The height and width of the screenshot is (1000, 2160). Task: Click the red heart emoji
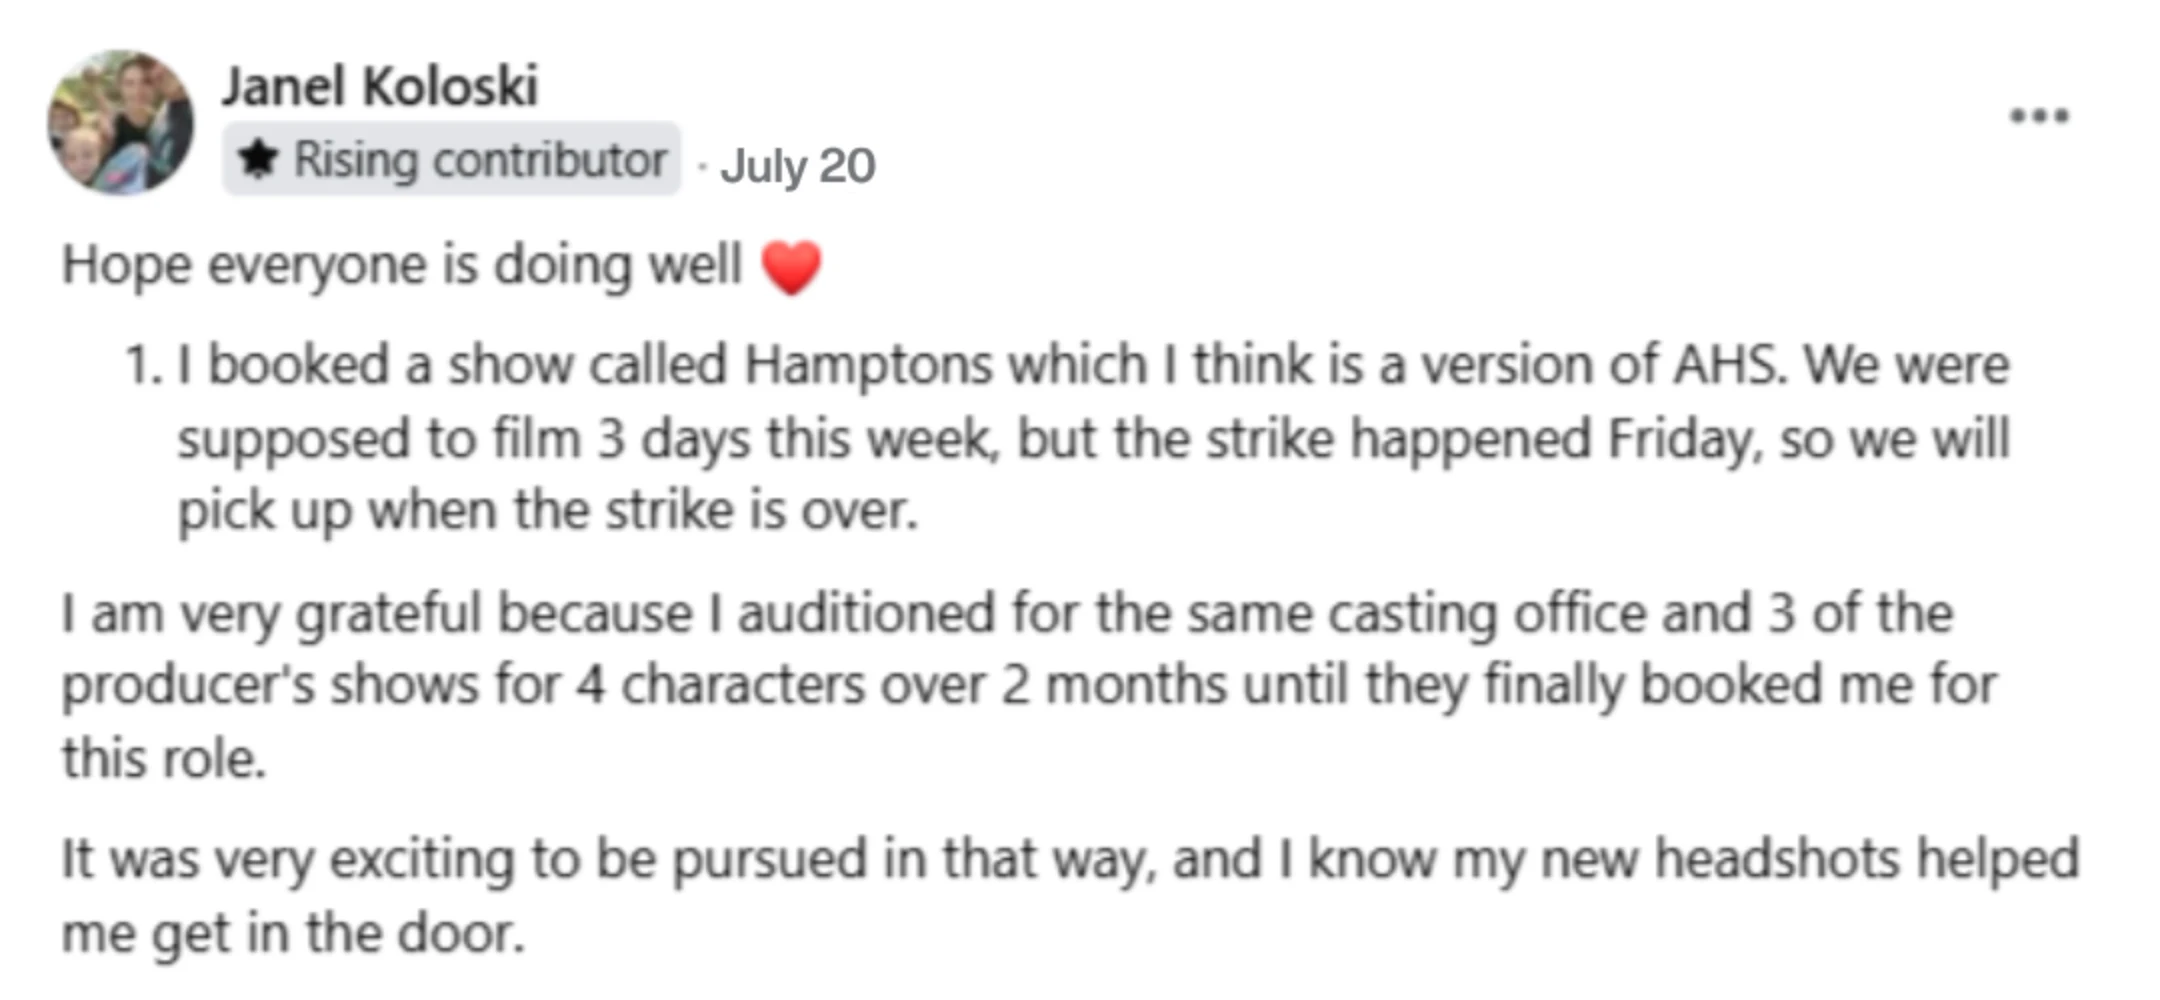(791, 268)
